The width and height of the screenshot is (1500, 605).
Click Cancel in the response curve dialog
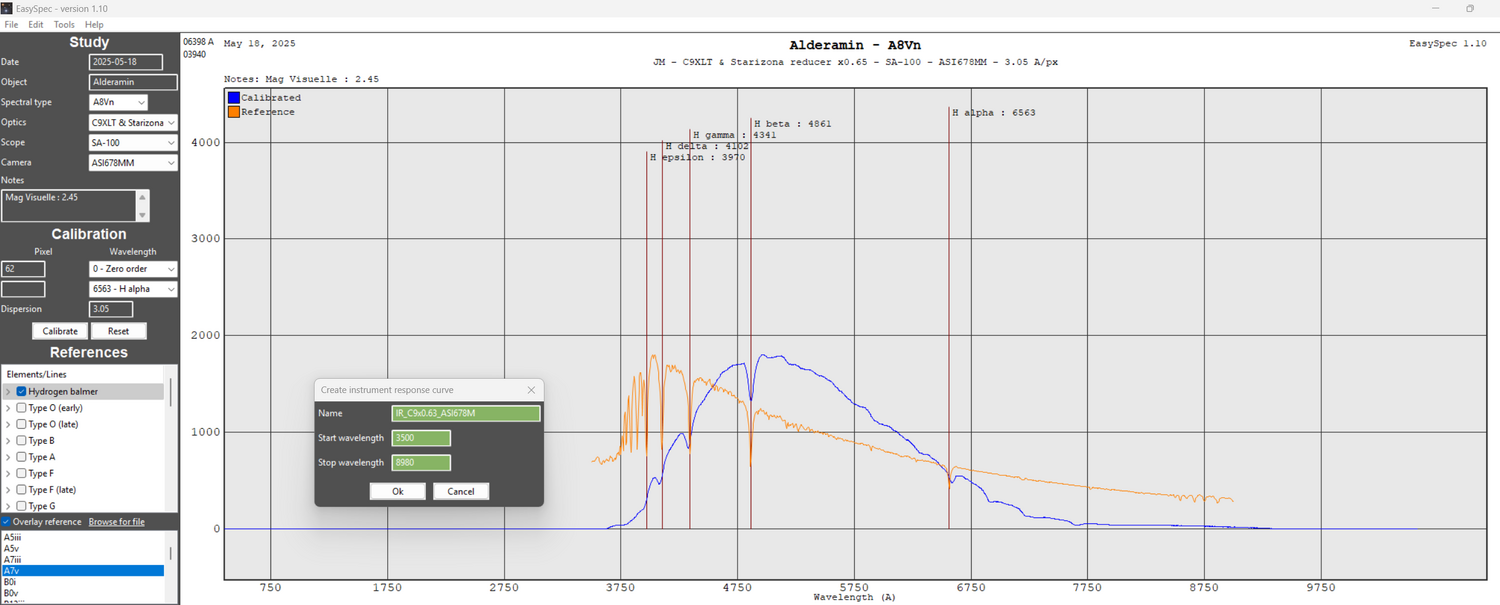point(461,491)
